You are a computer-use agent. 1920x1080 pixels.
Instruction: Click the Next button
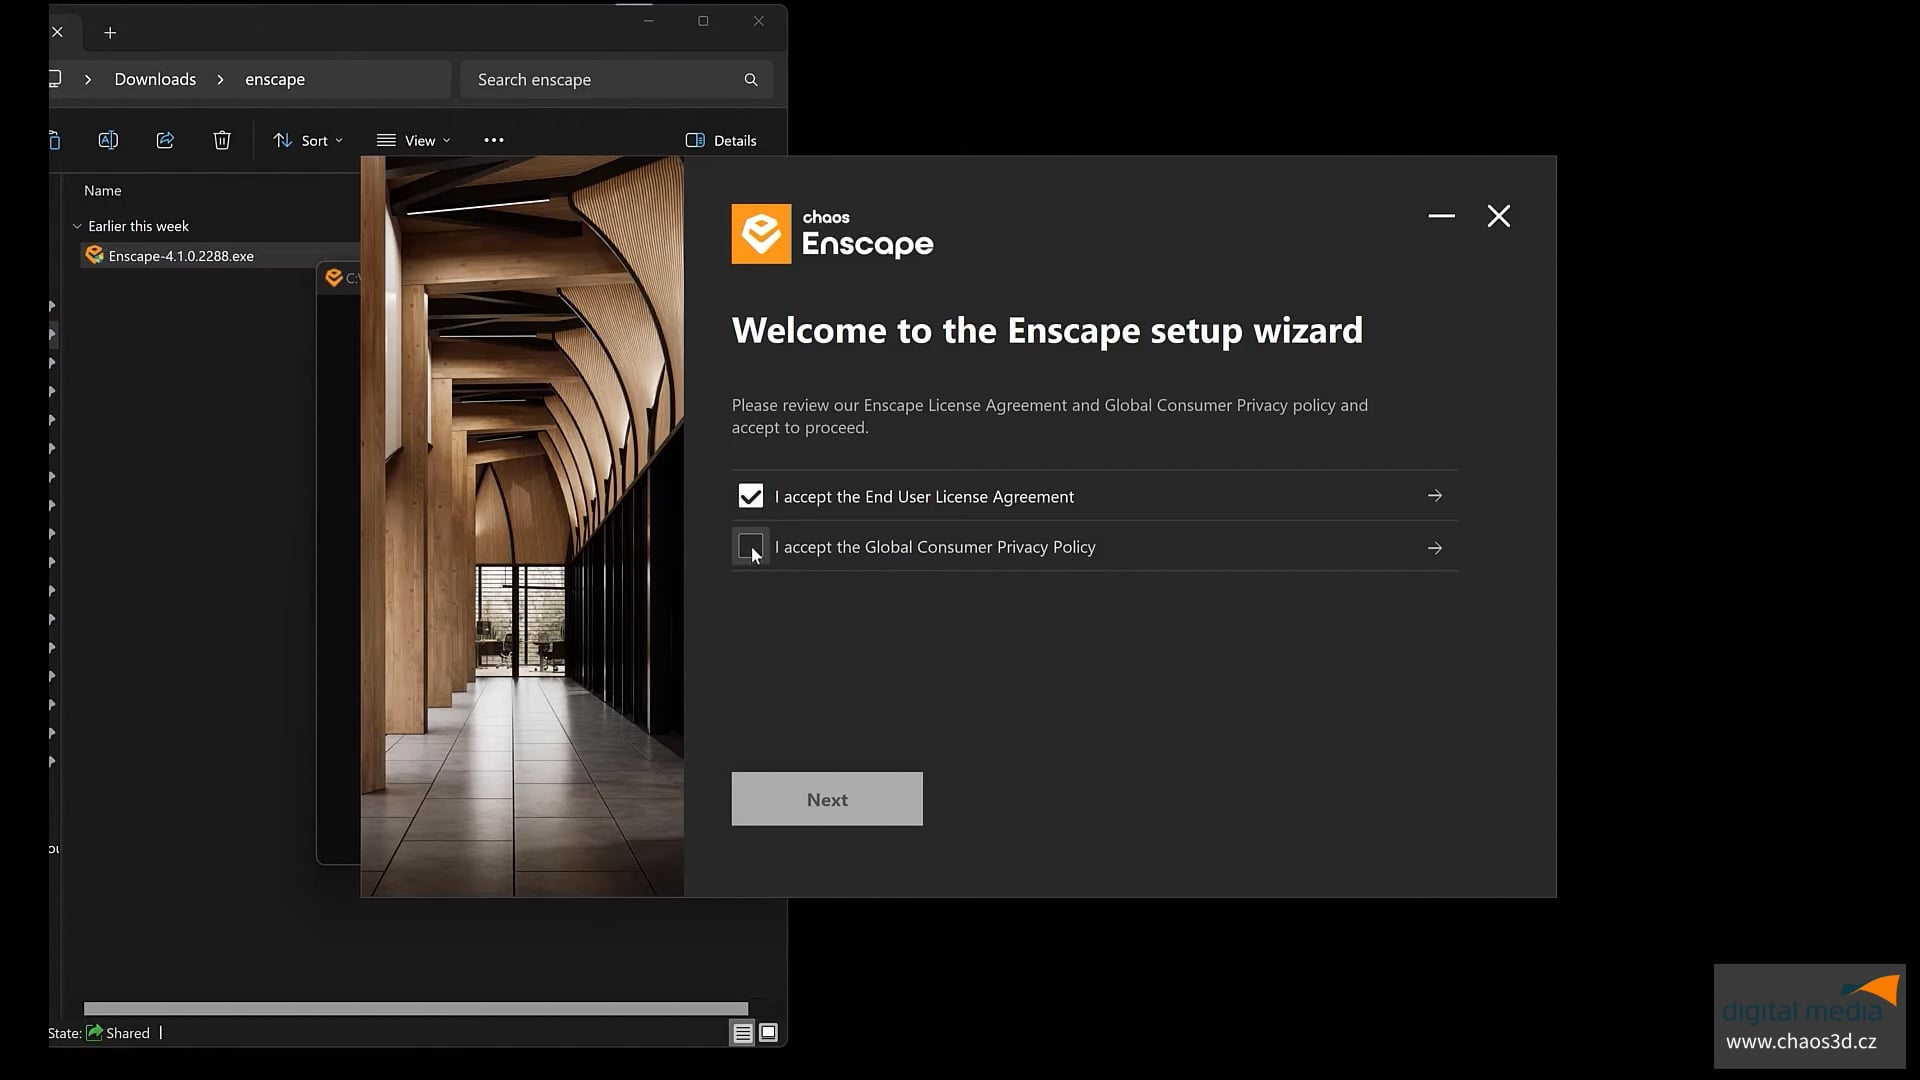(826, 799)
